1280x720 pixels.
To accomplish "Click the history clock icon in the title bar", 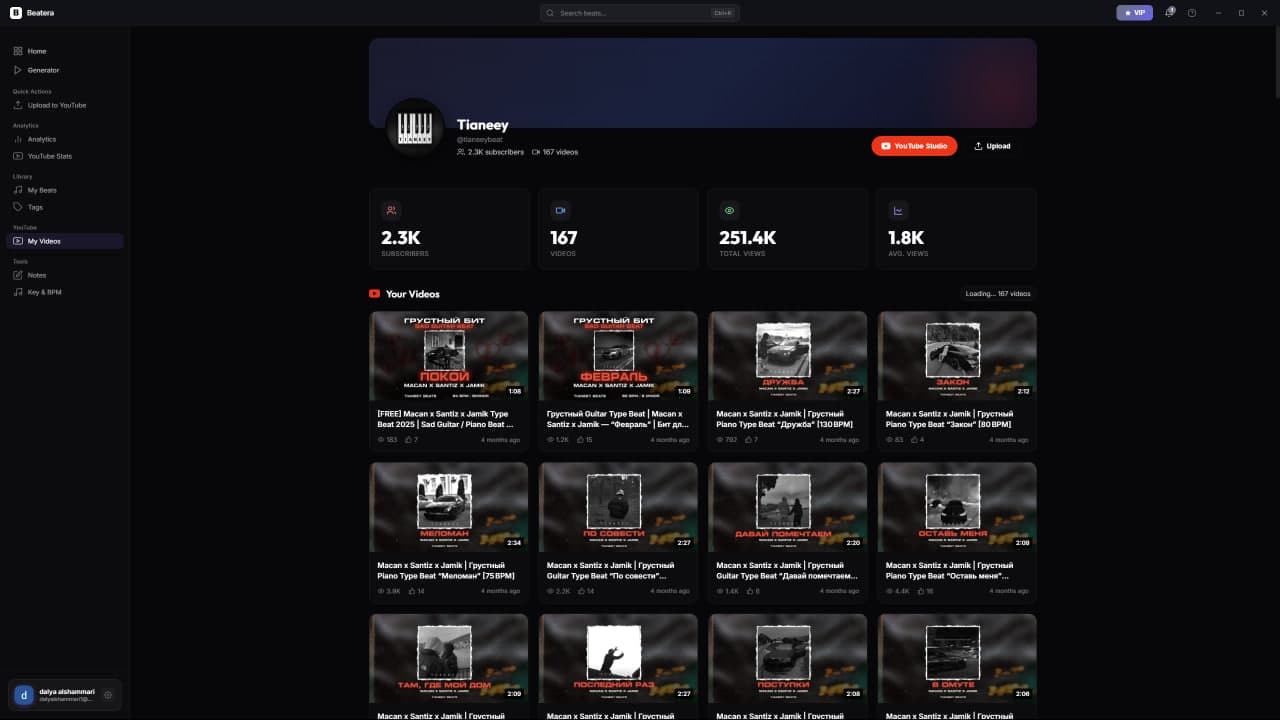I will (x=1191, y=13).
